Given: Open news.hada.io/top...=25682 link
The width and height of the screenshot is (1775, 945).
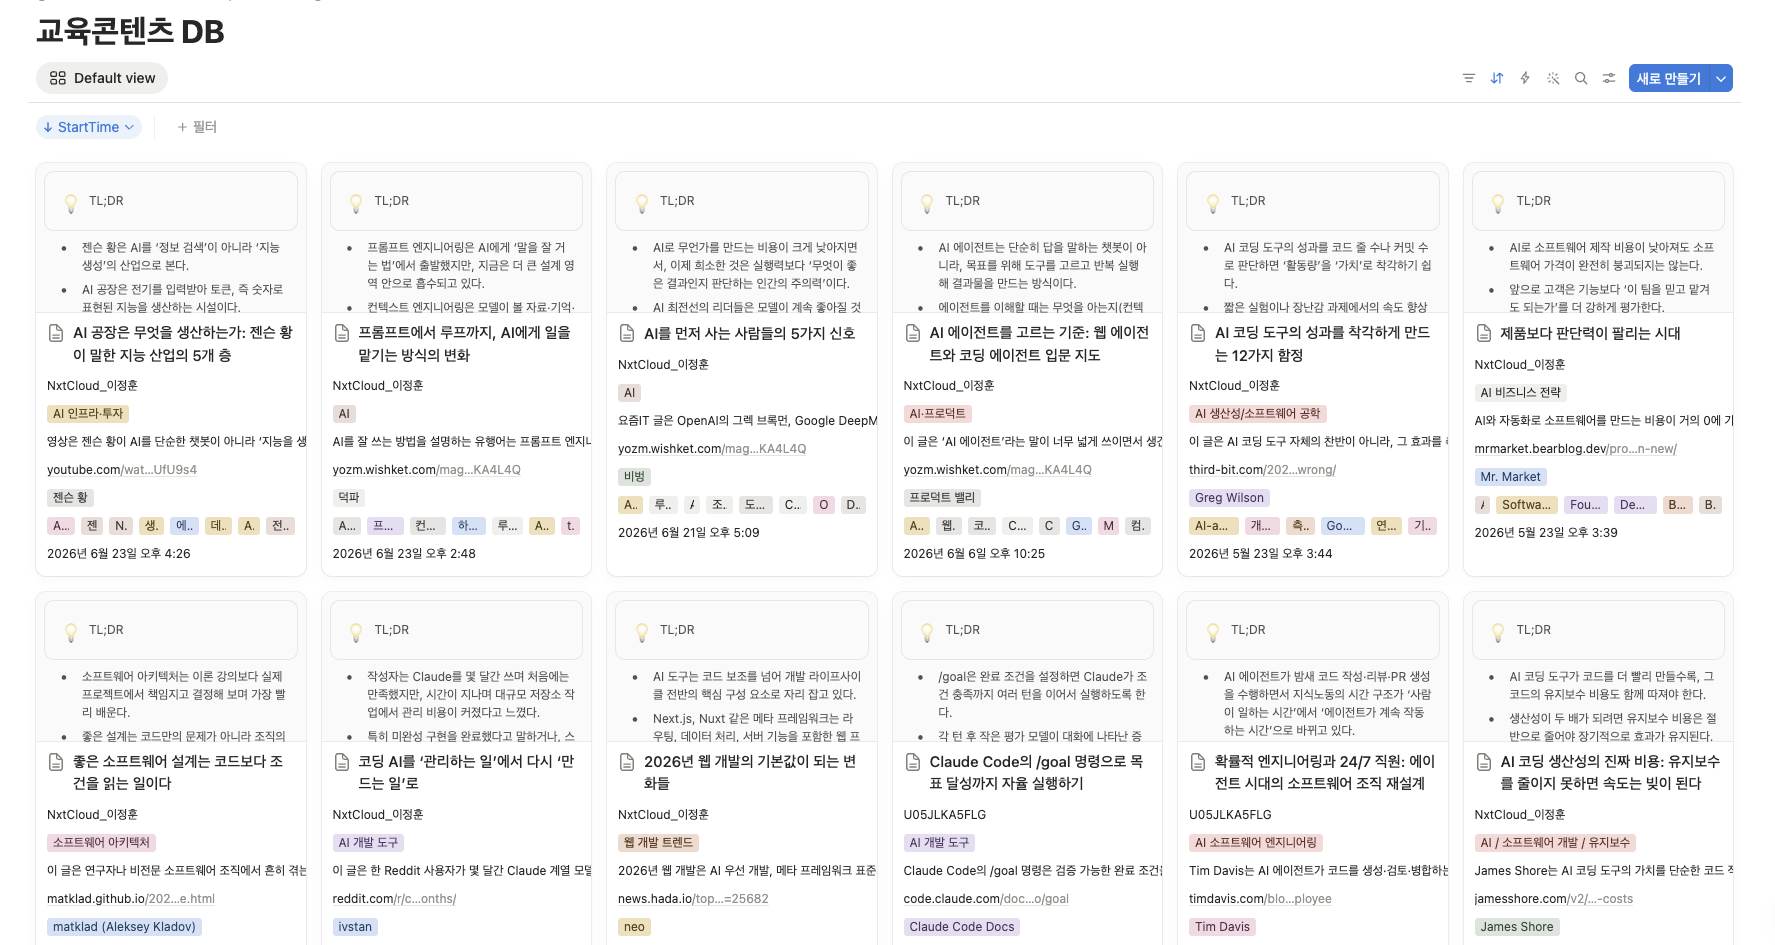Looking at the screenshot, I should pyautogui.click(x=693, y=899).
